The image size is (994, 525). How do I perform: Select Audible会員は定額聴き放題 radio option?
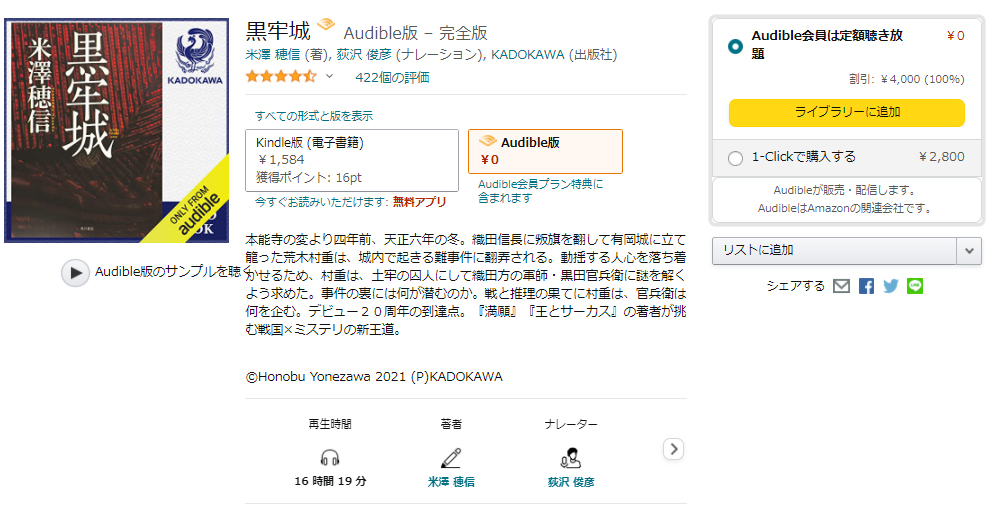(735, 46)
